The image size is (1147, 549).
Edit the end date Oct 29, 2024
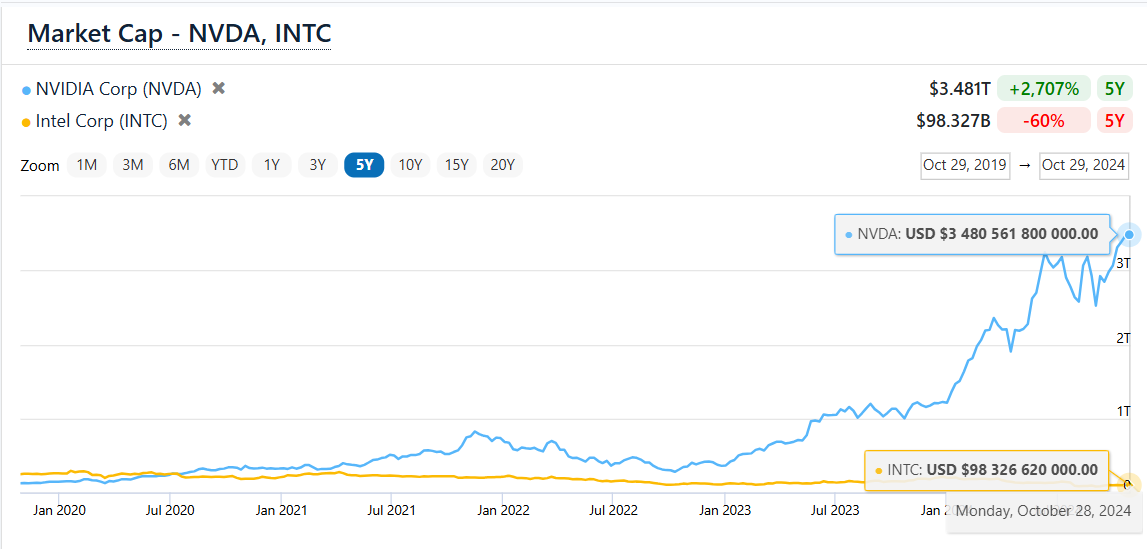click(x=1083, y=165)
